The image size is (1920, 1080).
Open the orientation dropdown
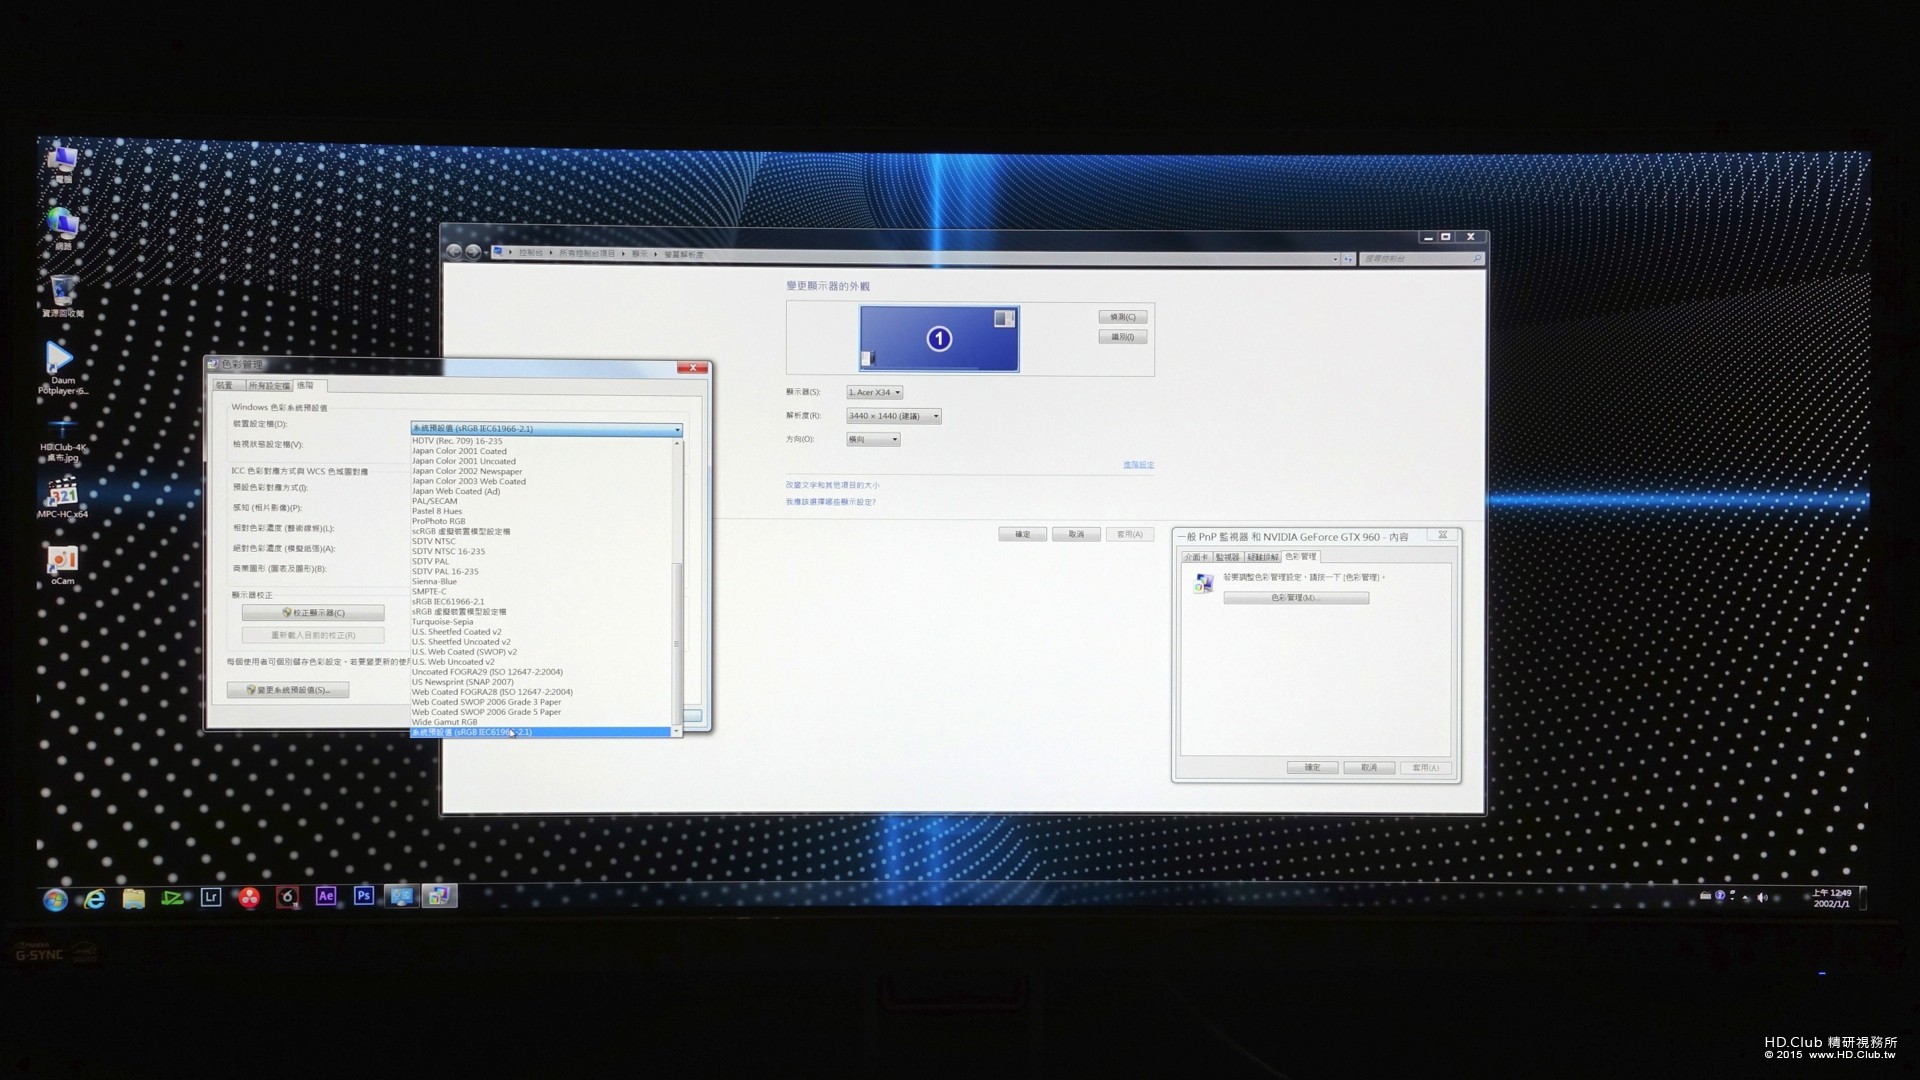(873, 439)
